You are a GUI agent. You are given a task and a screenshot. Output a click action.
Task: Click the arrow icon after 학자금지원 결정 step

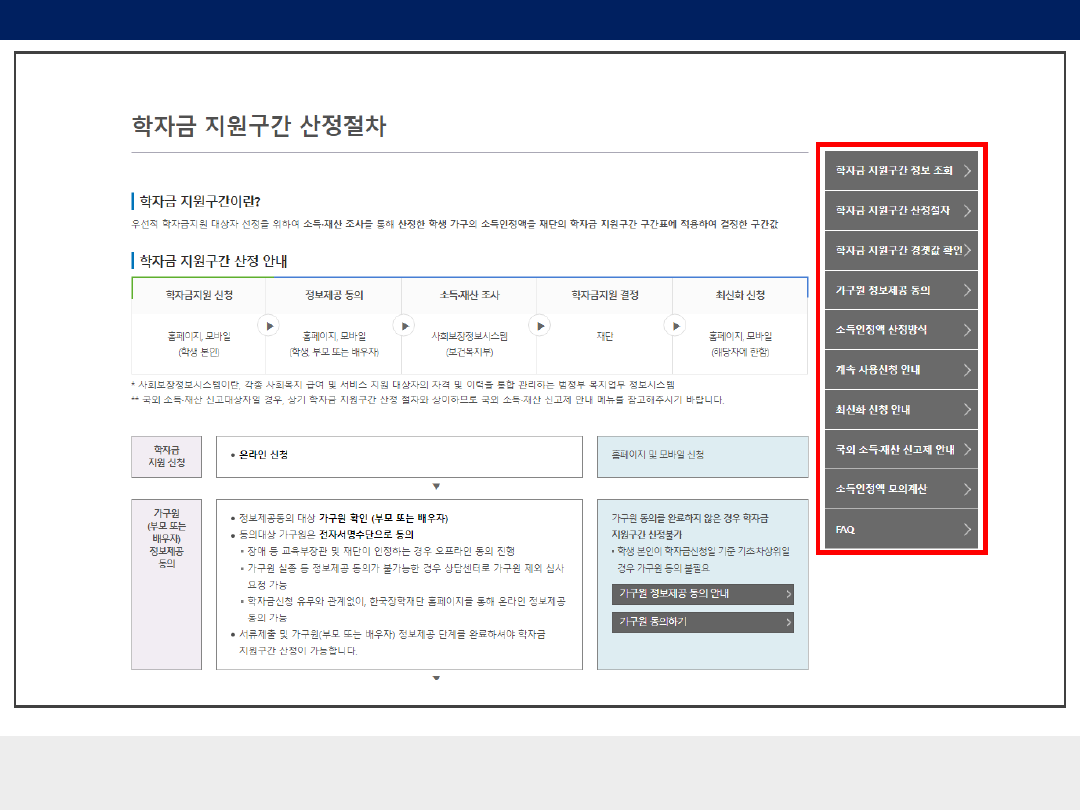click(675, 325)
